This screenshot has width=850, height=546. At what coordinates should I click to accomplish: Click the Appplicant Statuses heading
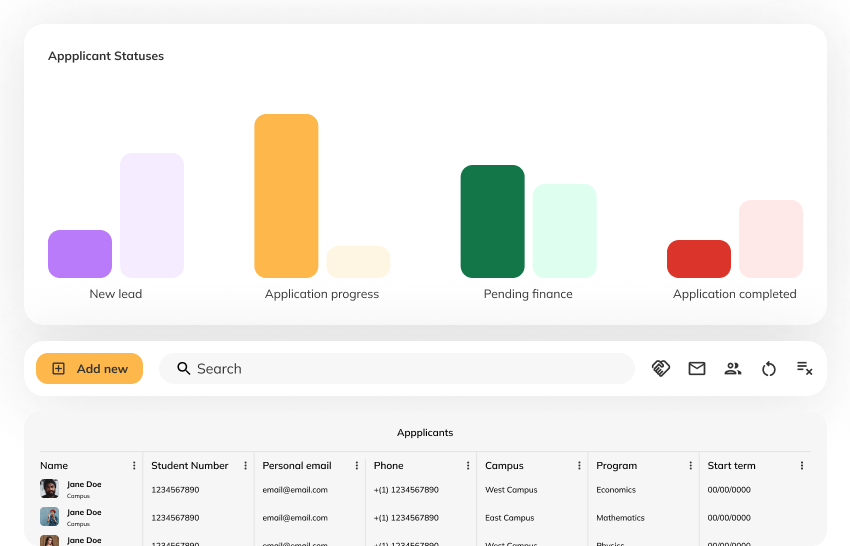[x=106, y=56]
